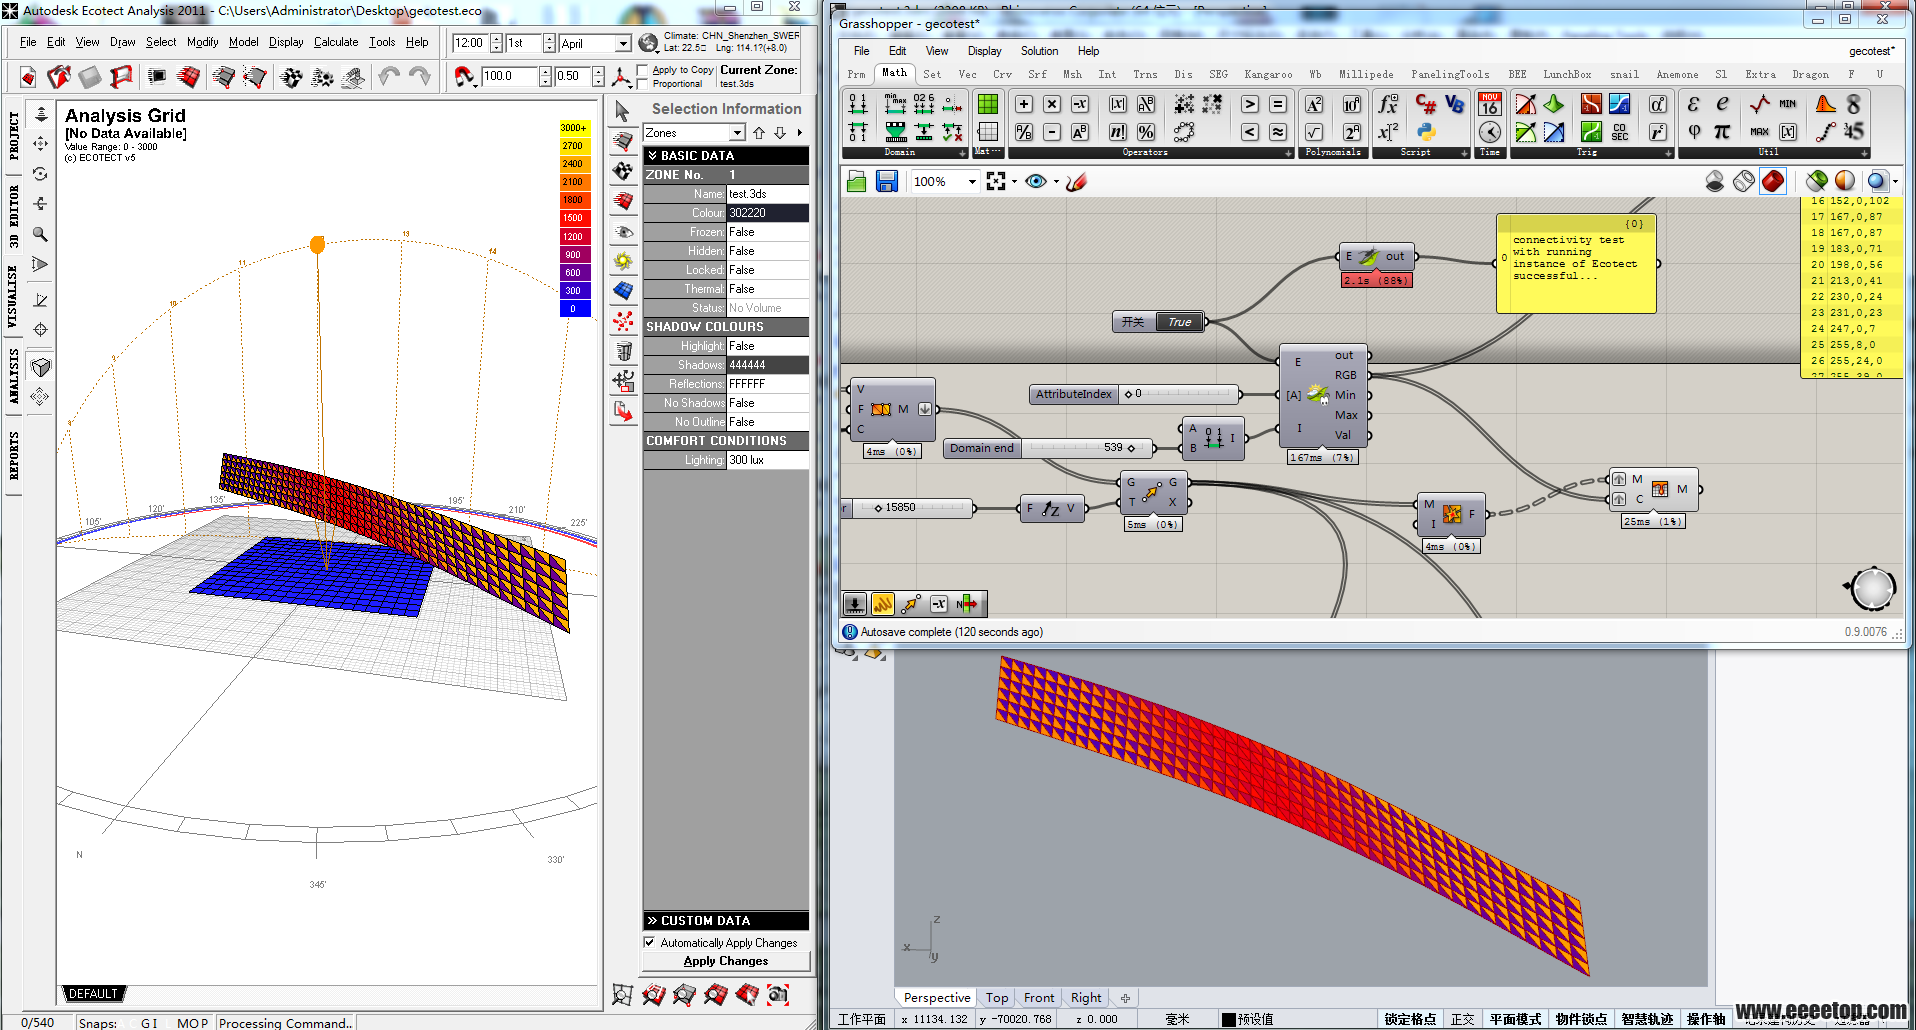The height and width of the screenshot is (1030, 1916).
Task: Switch to the Rhino Top viewport tab
Action: tap(997, 997)
